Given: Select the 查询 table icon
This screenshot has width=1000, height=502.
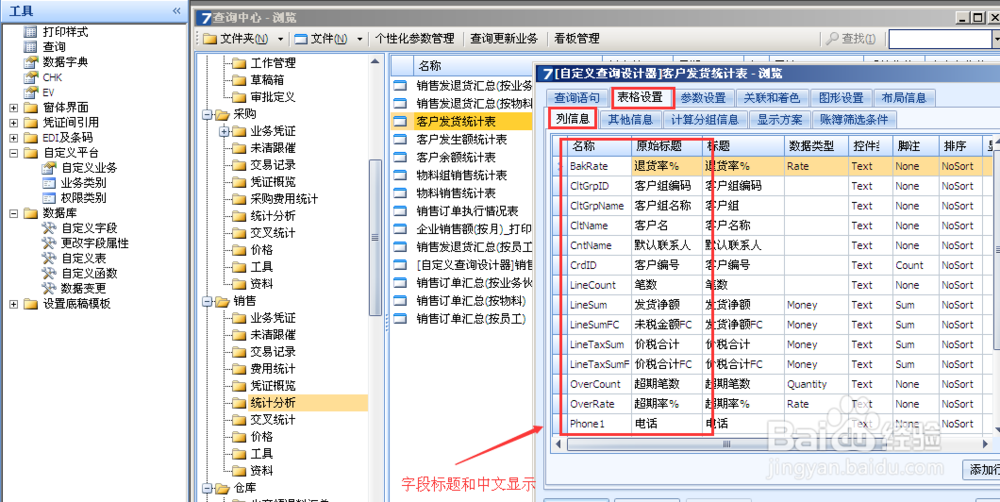Looking at the screenshot, I should [30, 47].
